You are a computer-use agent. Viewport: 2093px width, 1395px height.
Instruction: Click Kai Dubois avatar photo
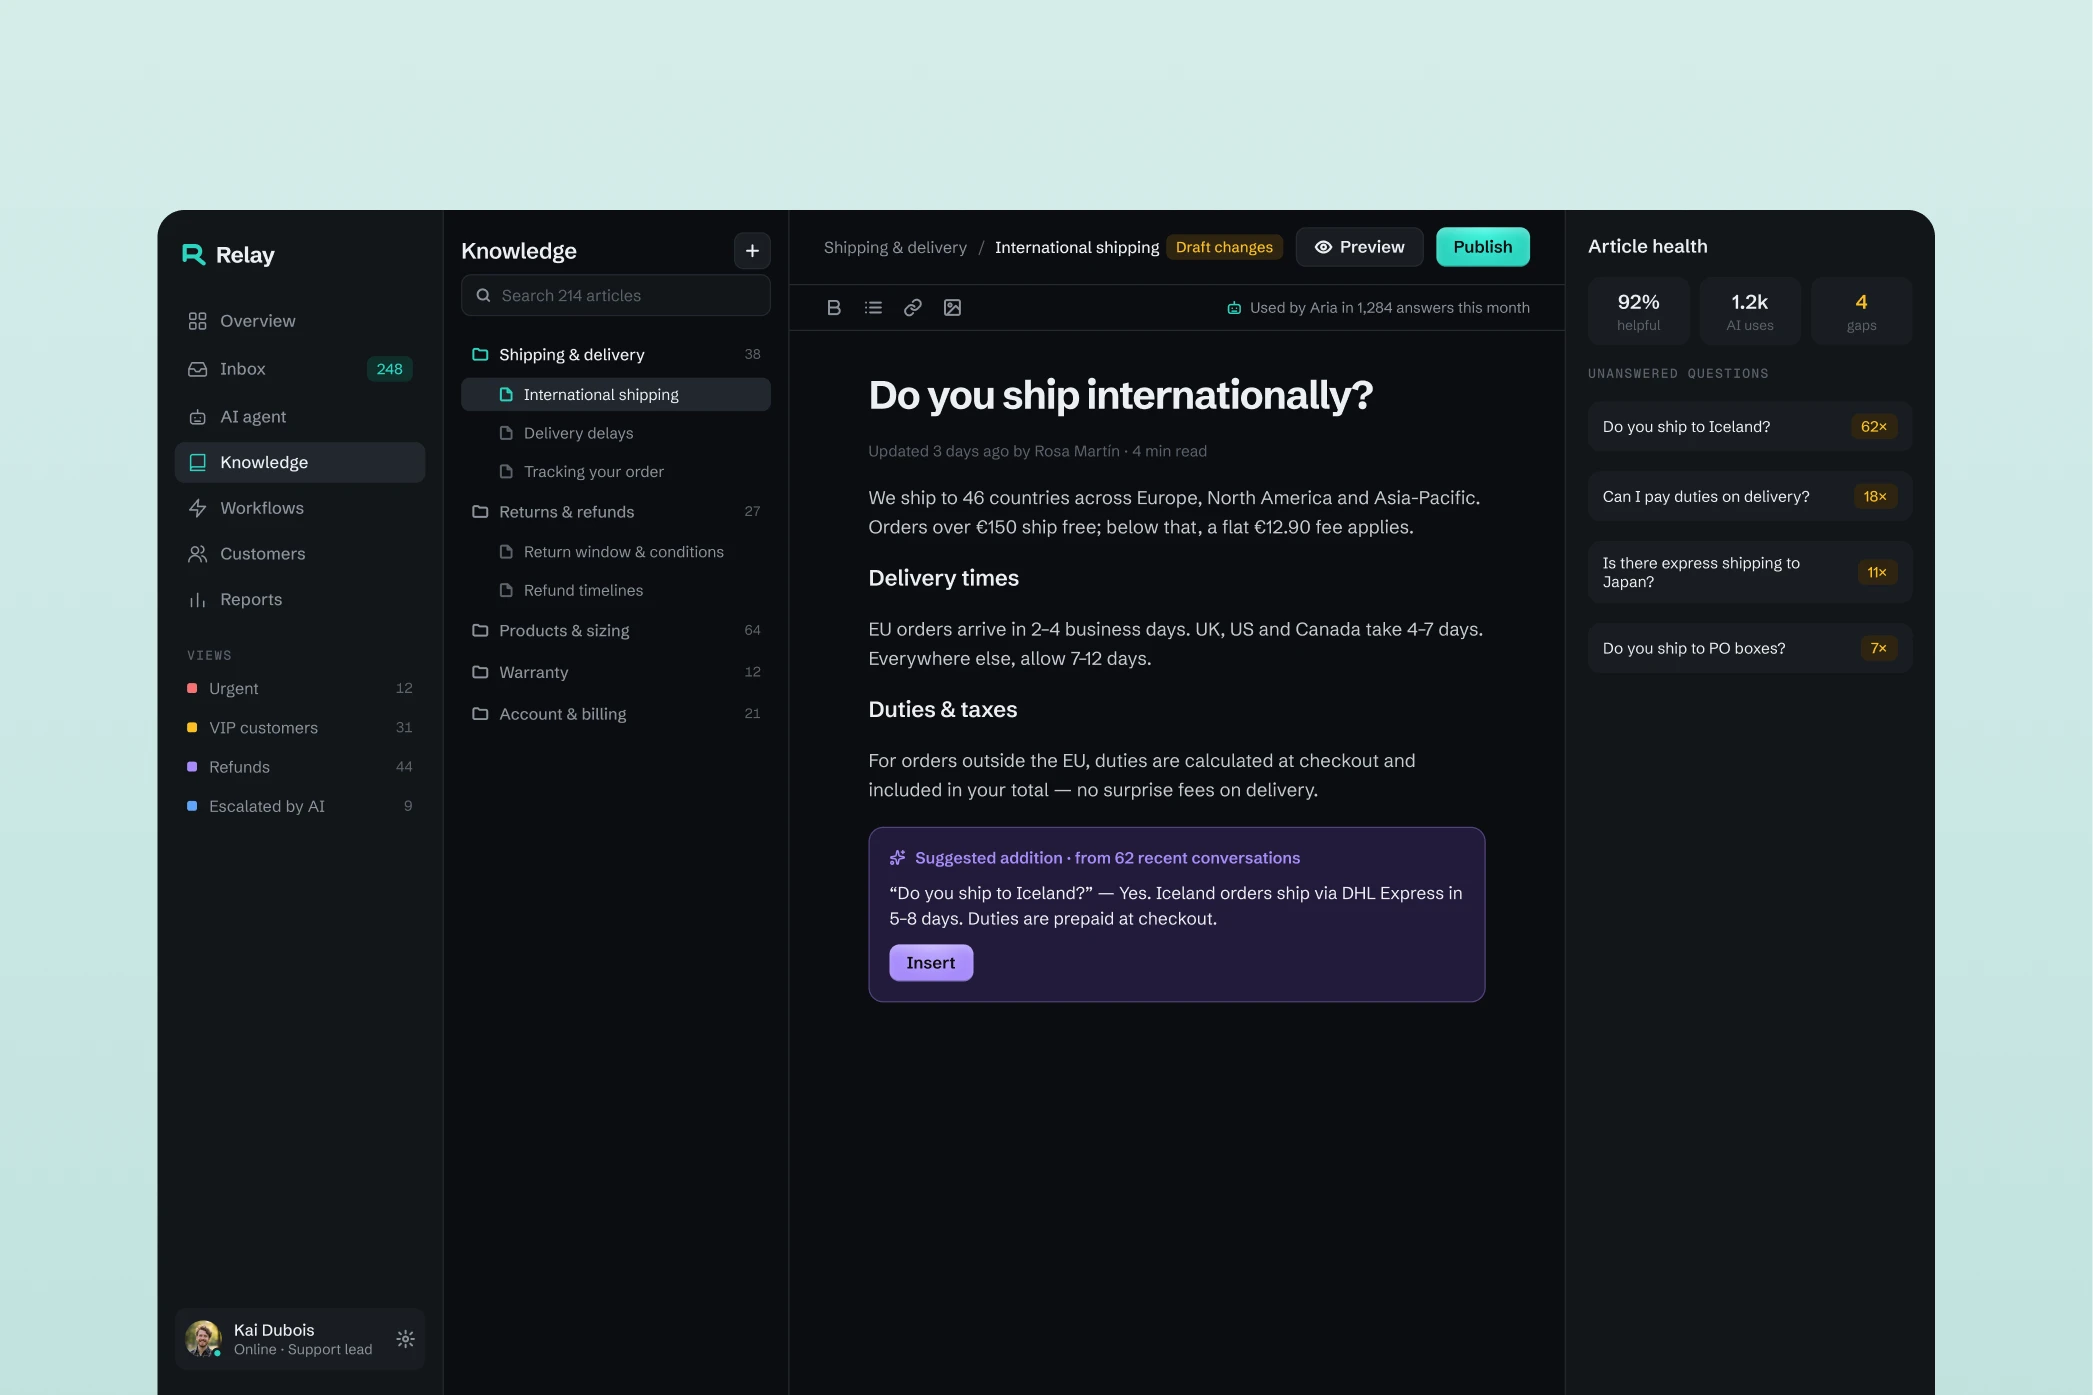coord(203,1338)
